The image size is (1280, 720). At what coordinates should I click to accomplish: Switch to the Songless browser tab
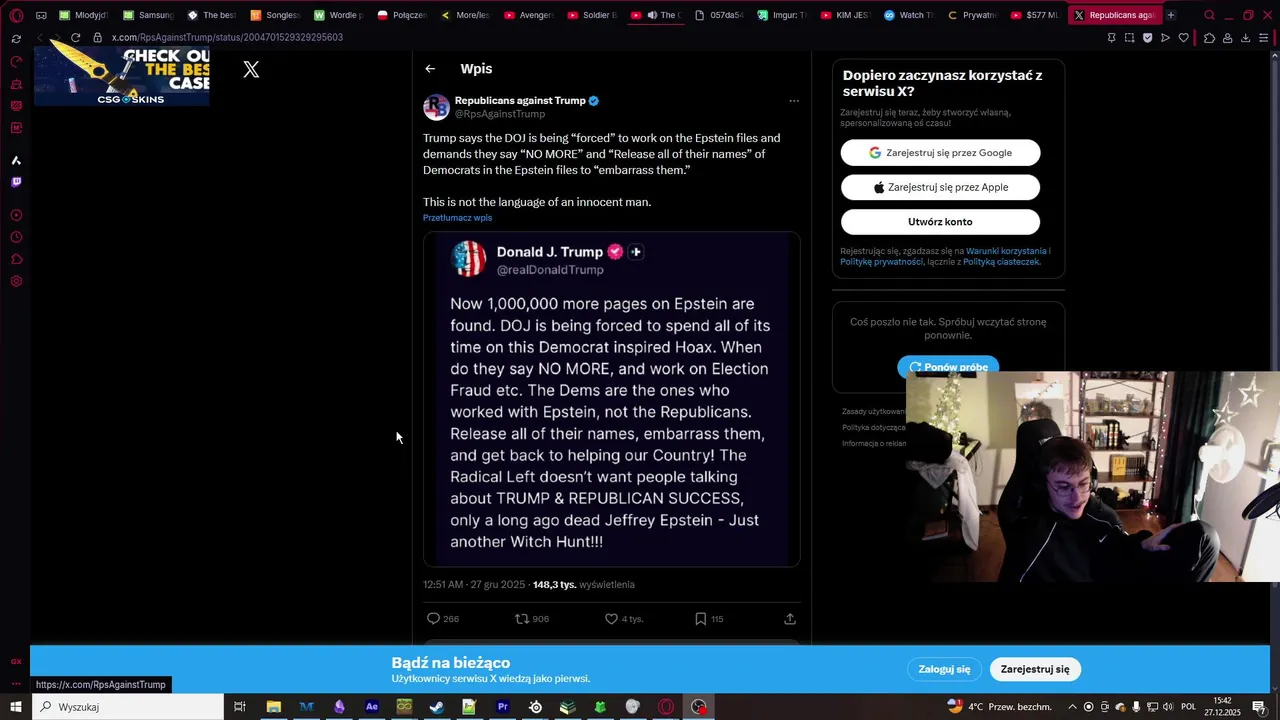[275, 15]
